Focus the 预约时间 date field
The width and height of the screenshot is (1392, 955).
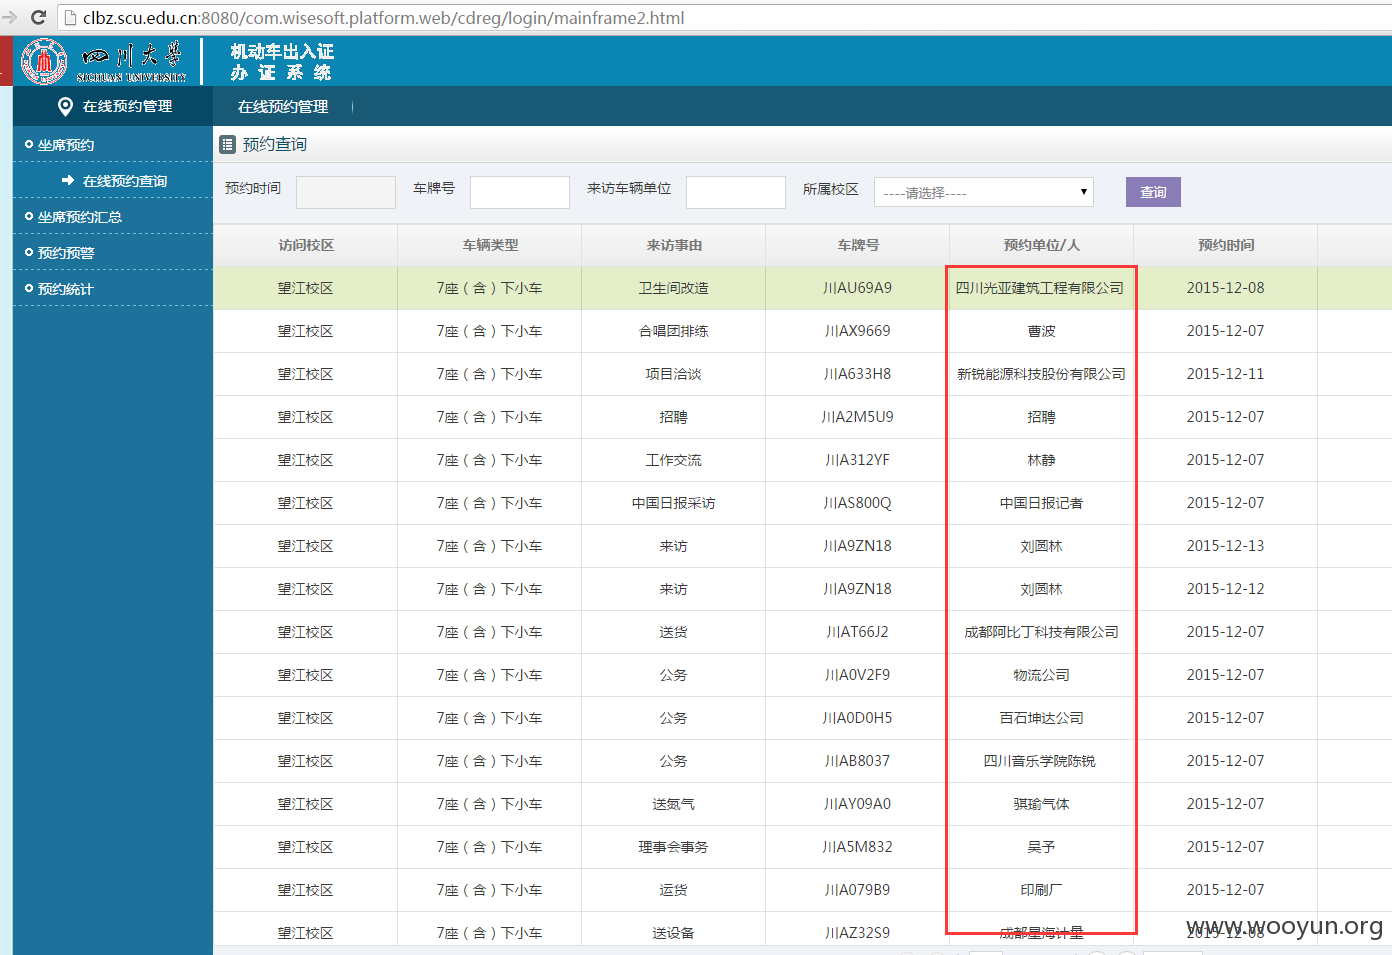click(x=346, y=192)
